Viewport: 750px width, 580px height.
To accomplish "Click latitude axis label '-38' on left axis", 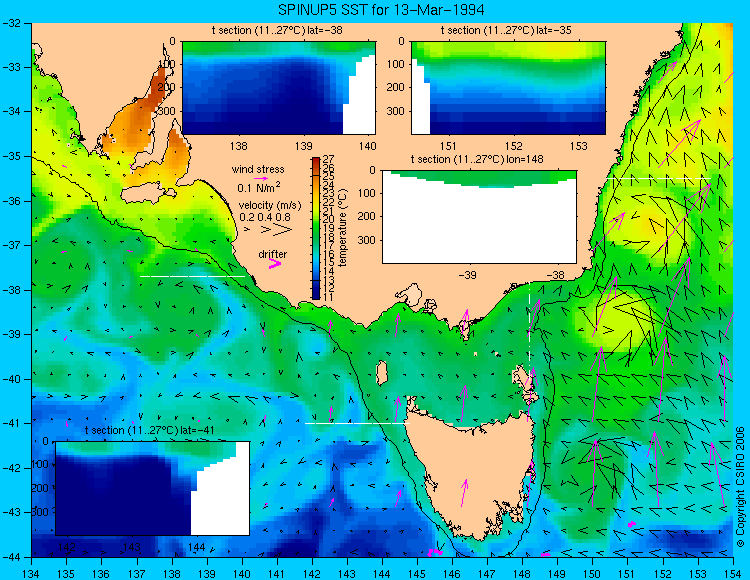I will click(11, 290).
